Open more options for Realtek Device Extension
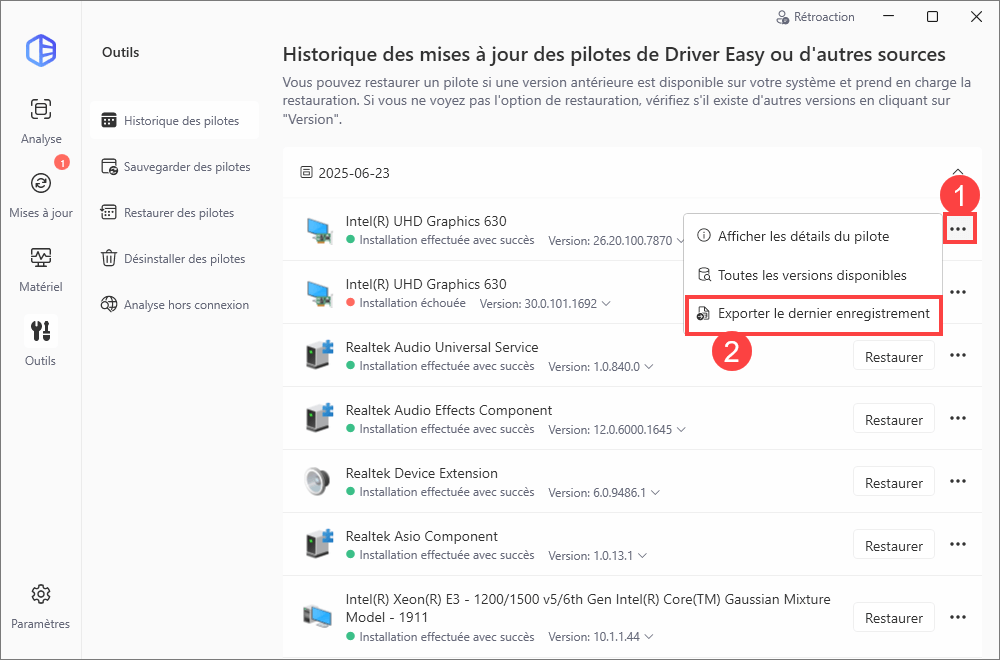This screenshot has width=1000, height=660. [958, 481]
